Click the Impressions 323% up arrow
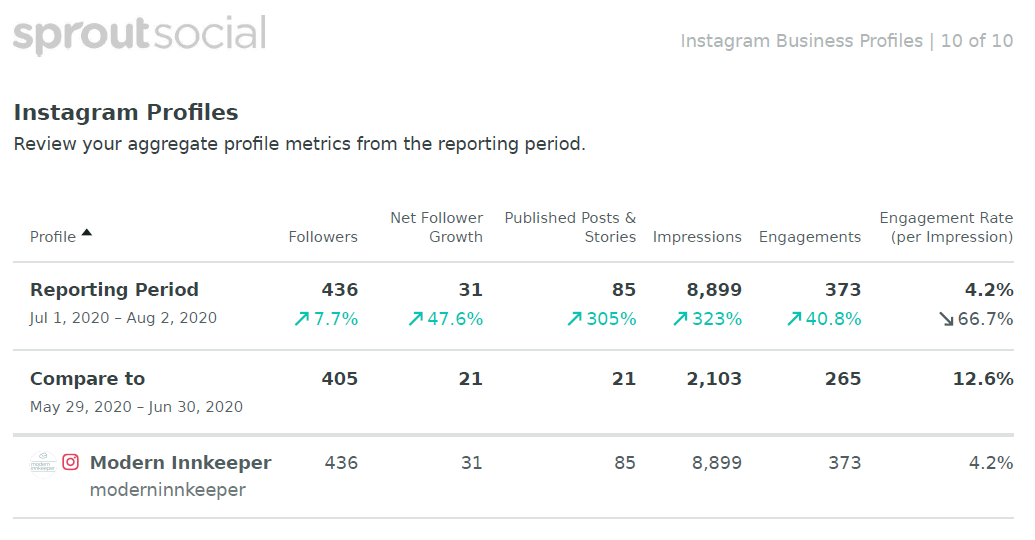This screenshot has height=540, width=1035. [680, 320]
